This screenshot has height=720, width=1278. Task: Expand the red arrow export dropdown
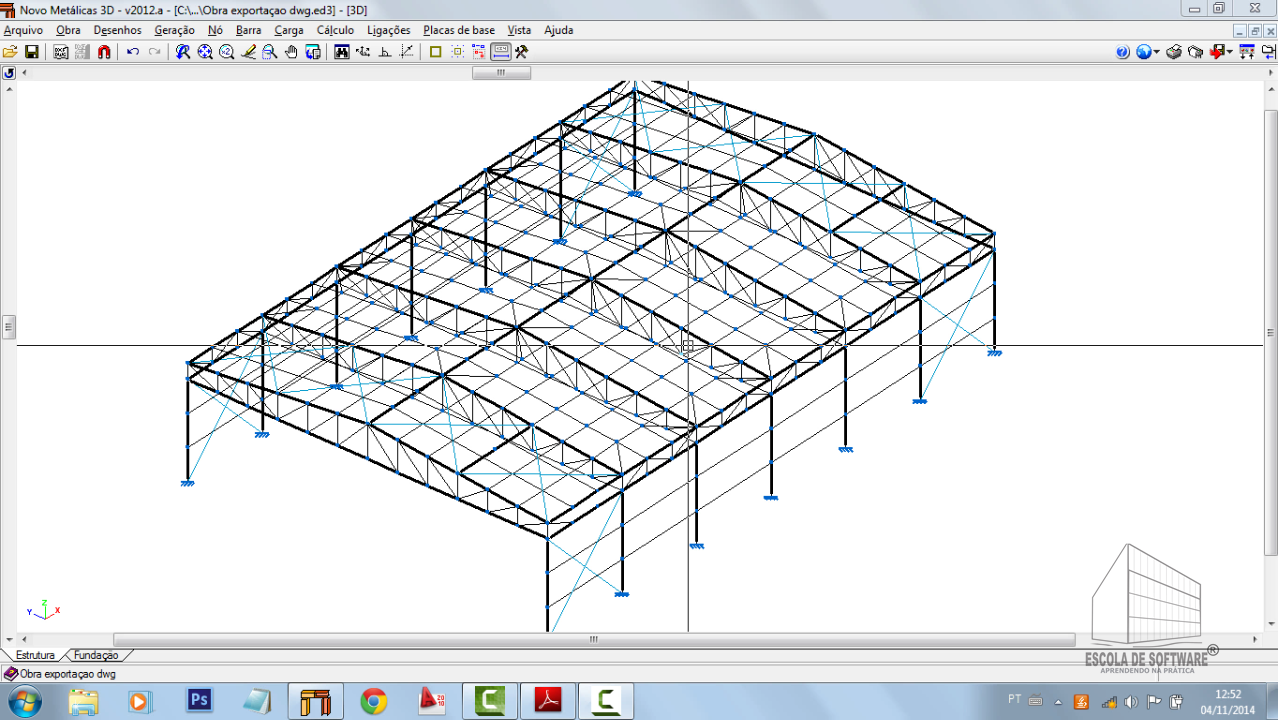tap(1229, 52)
